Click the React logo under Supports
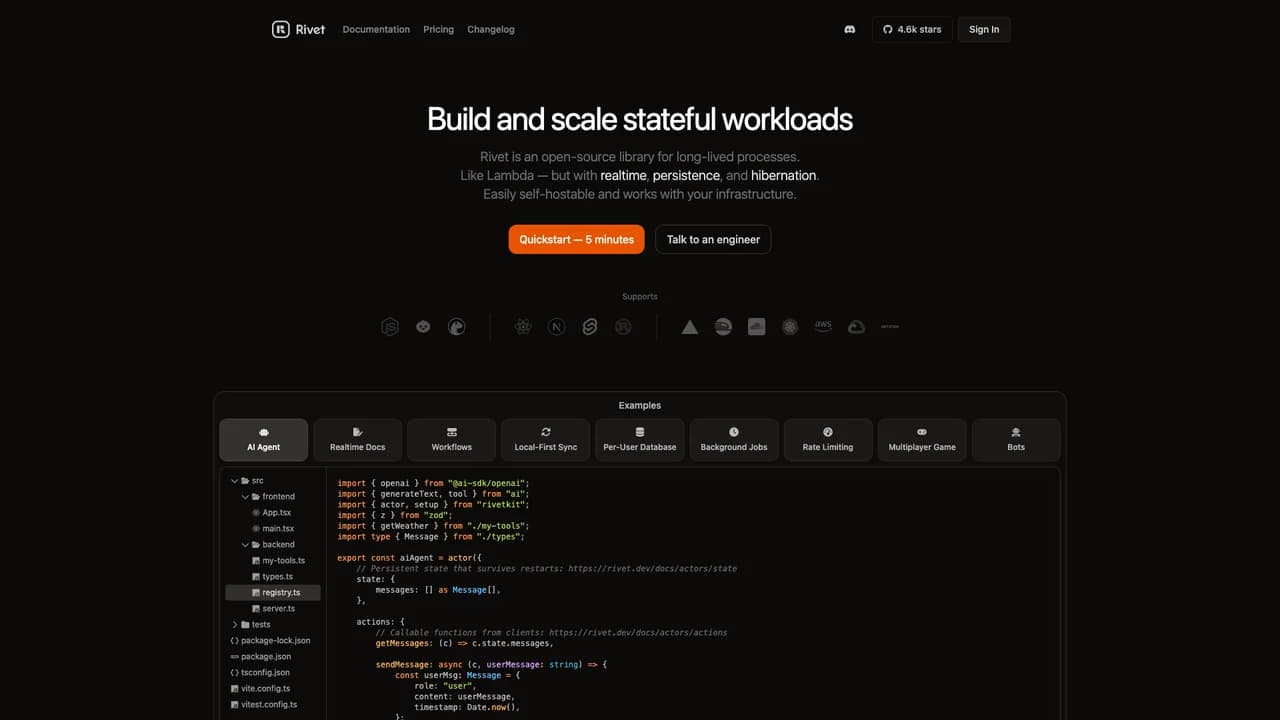Viewport: 1280px width, 720px height. point(523,327)
